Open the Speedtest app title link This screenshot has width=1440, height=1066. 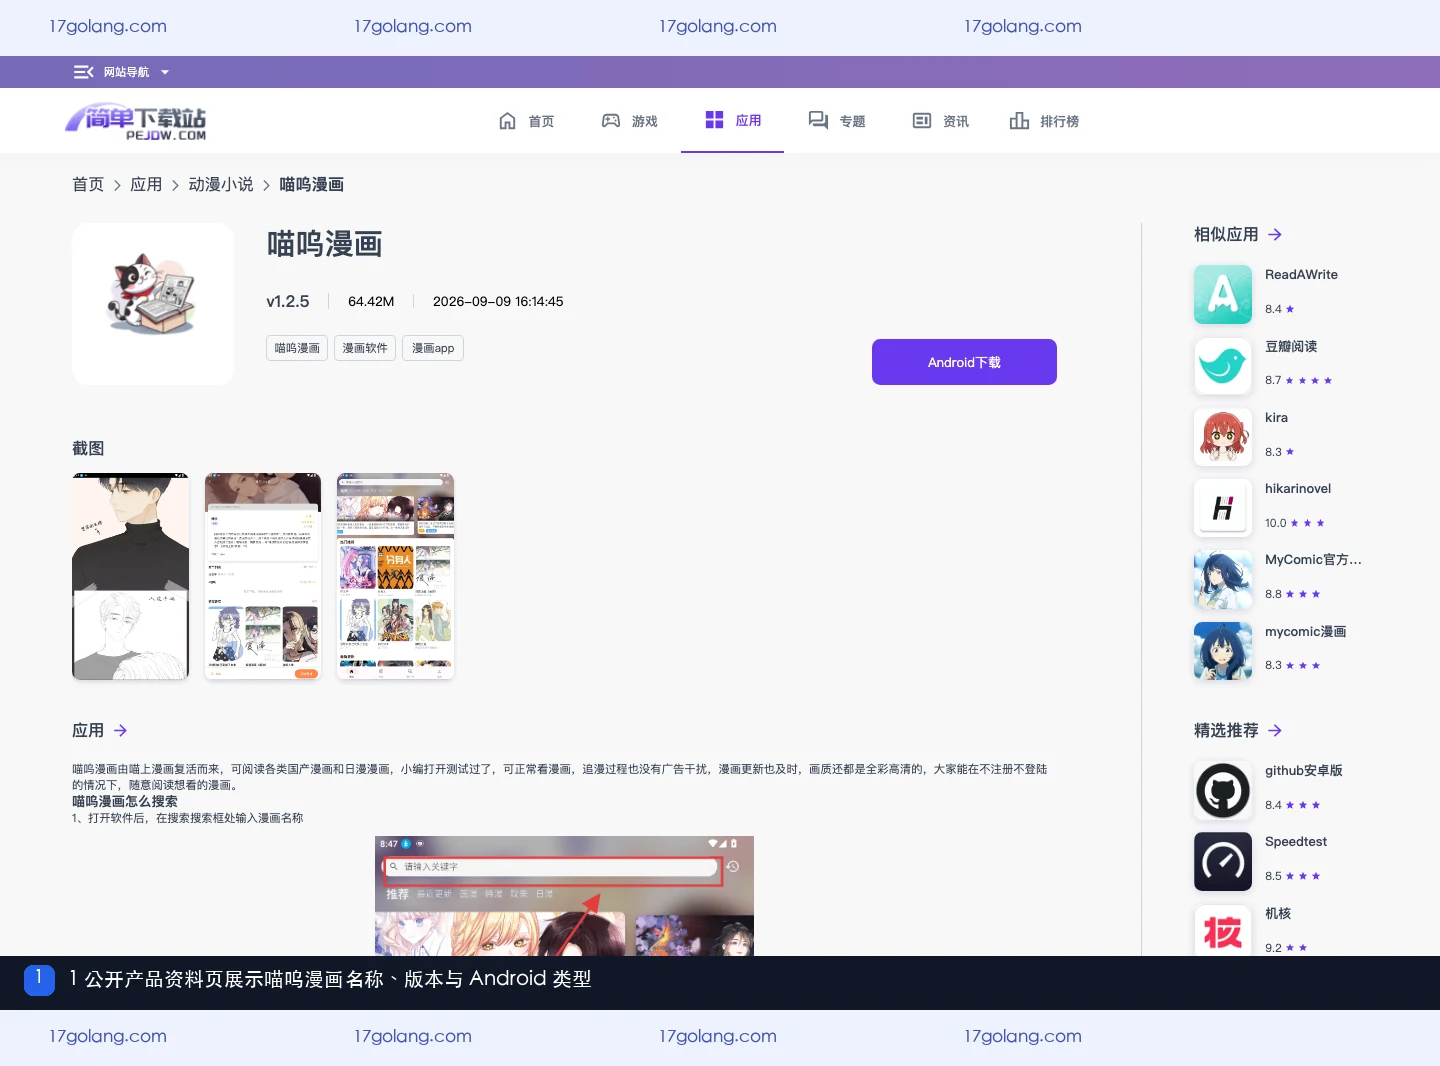(1296, 842)
